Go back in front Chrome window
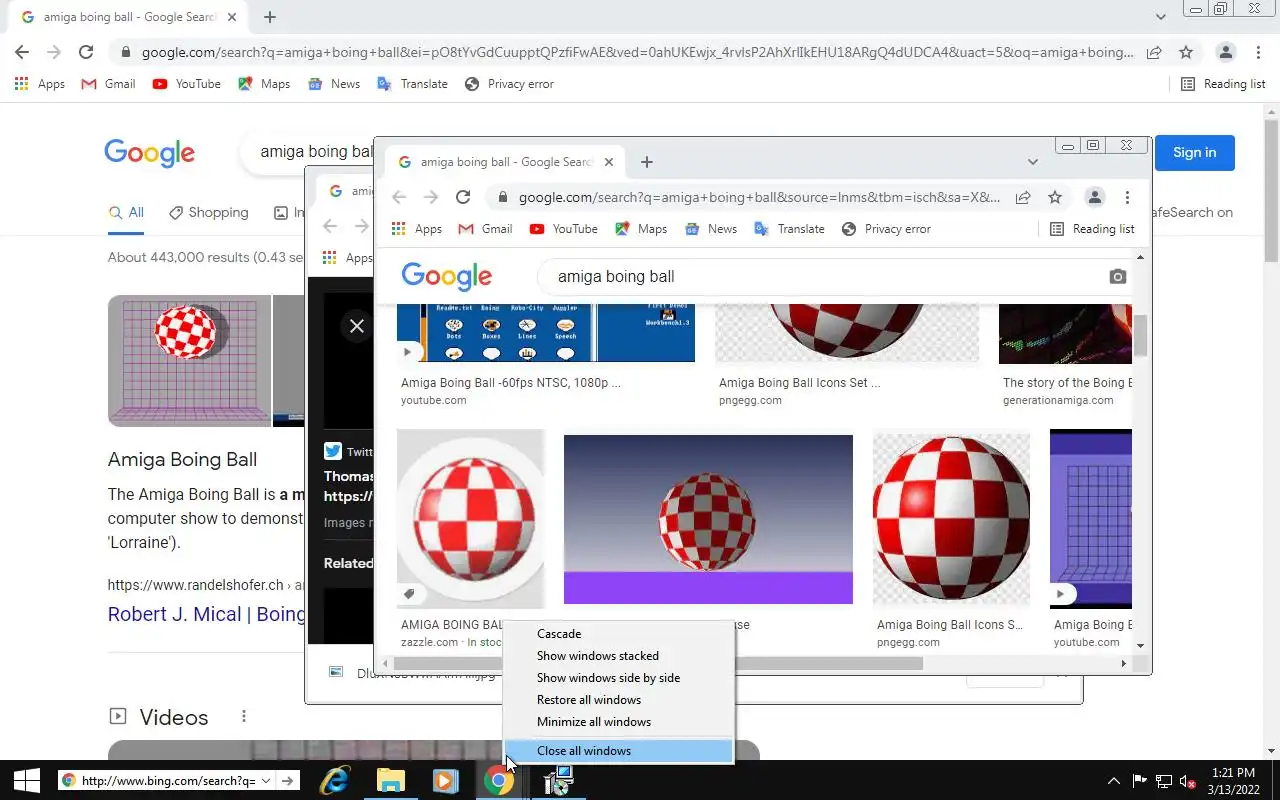This screenshot has width=1280, height=800. [x=399, y=197]
